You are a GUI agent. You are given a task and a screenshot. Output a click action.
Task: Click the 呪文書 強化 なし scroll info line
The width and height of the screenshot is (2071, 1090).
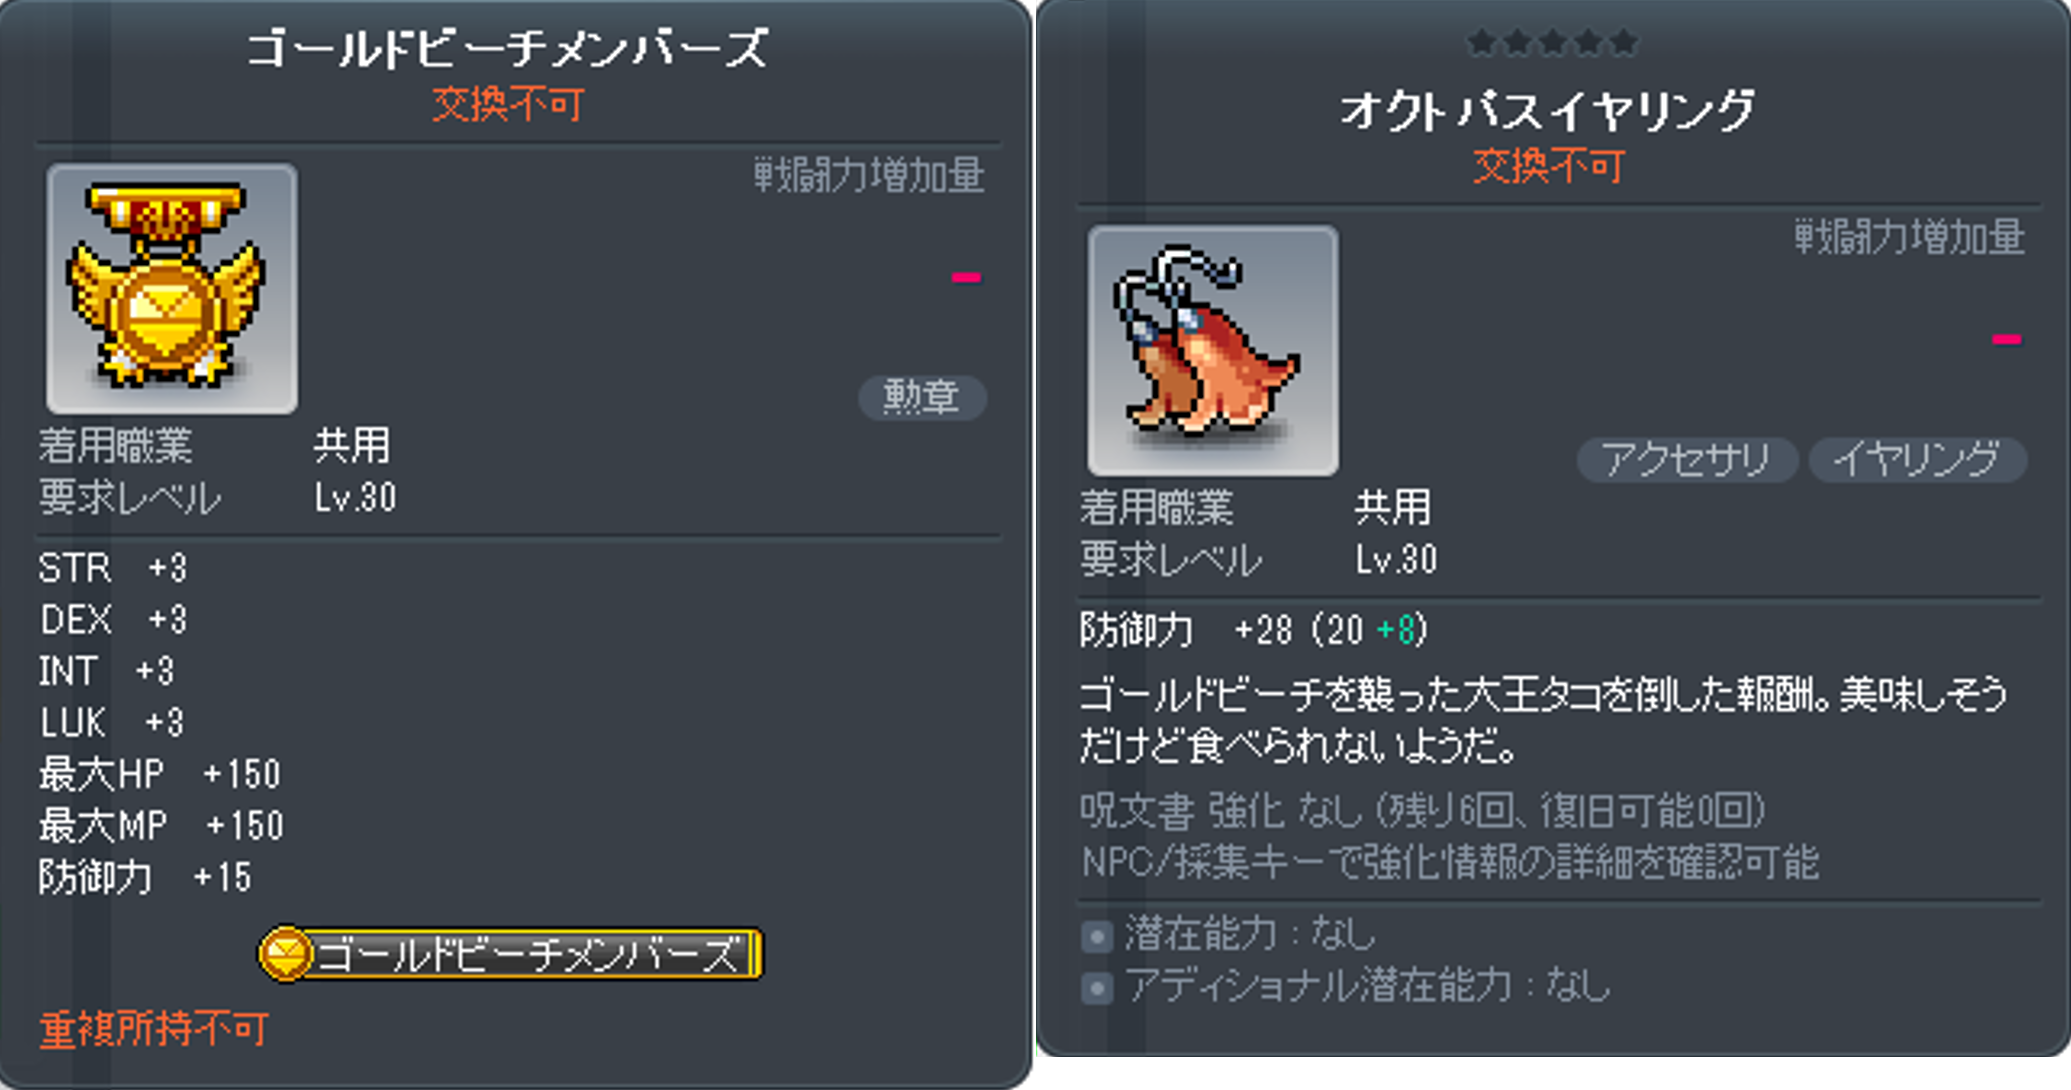point(1422,811)
